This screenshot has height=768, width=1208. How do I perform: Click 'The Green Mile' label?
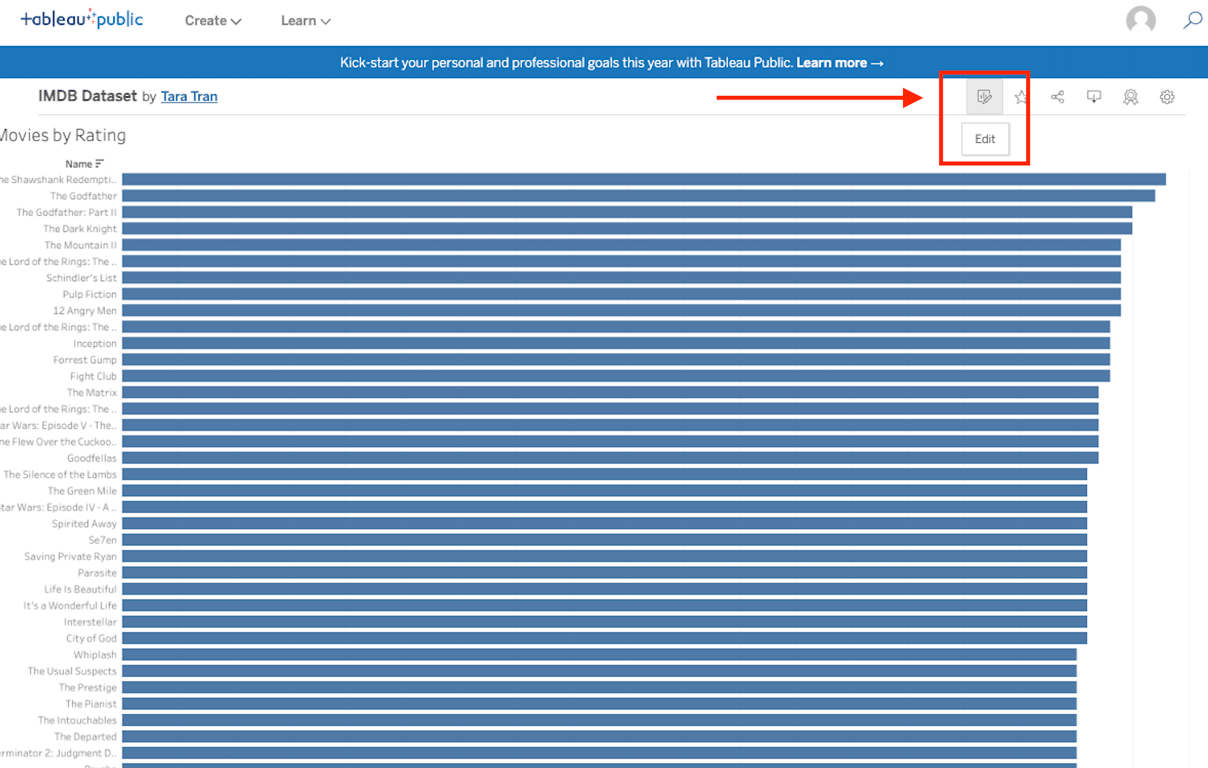[x=82, y=491]
